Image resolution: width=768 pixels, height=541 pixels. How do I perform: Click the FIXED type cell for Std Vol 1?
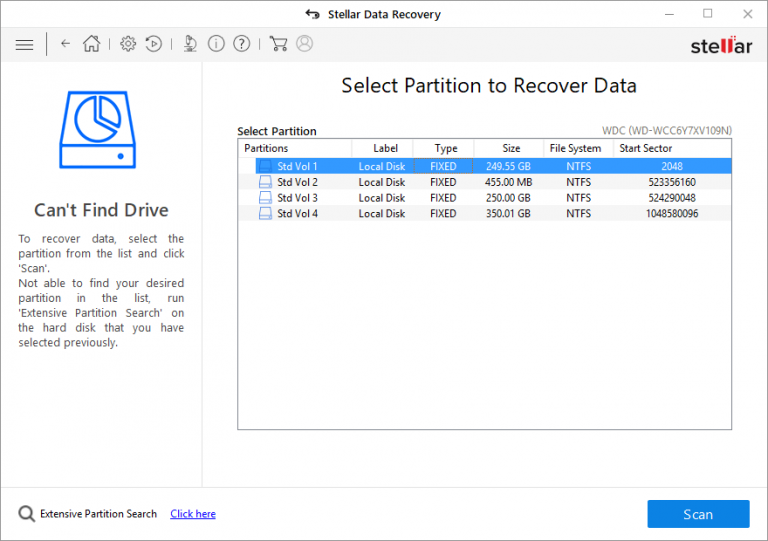click(x=443, y=166)
